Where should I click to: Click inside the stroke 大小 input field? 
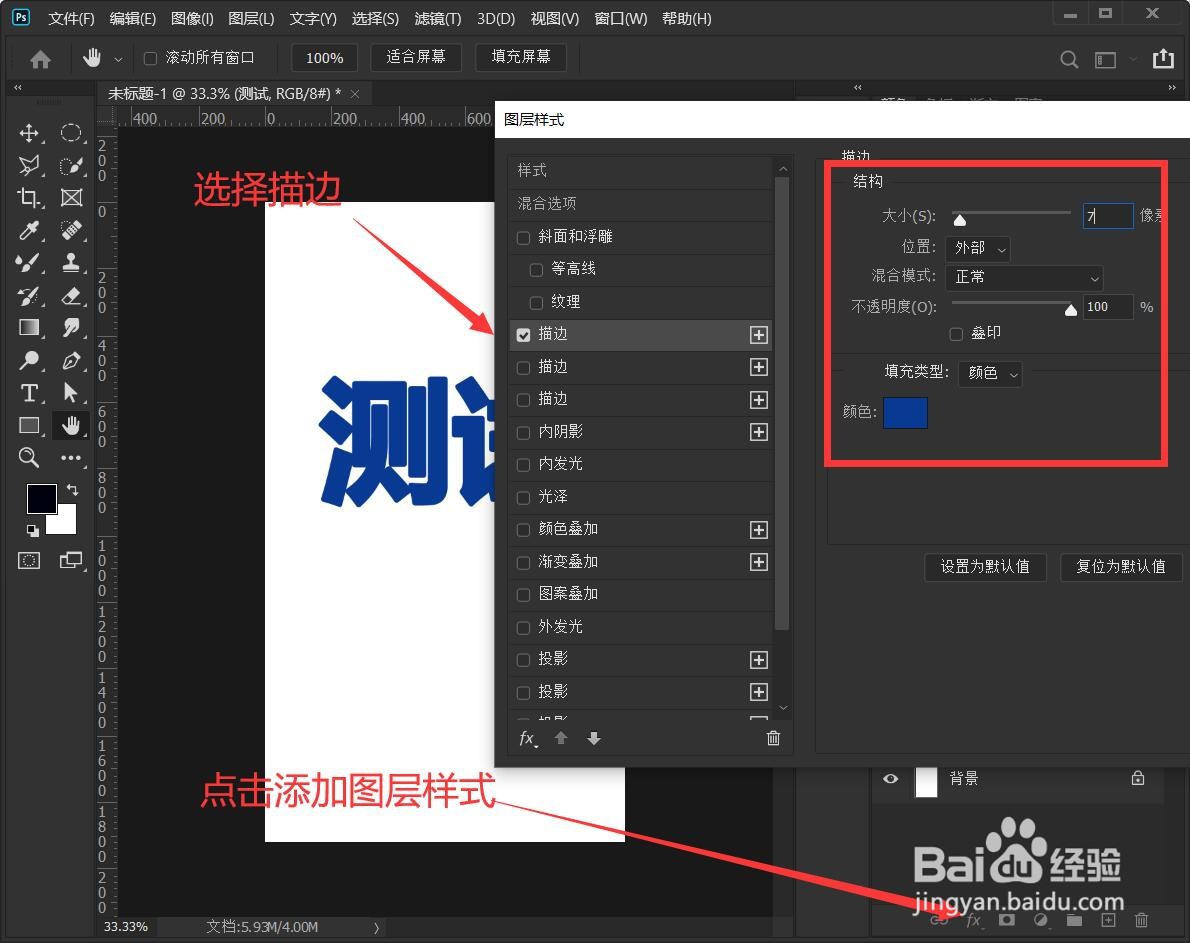click(x=1107, y=215)
